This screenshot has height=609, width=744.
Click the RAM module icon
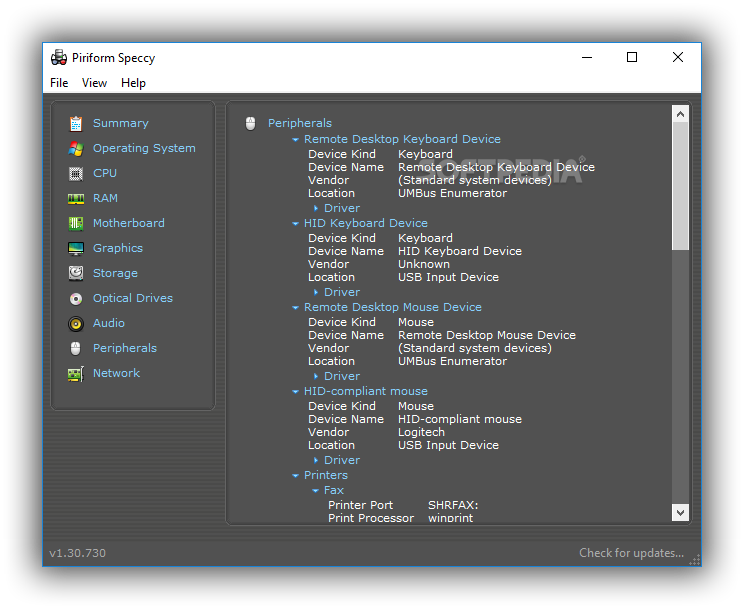coord(76,198)
